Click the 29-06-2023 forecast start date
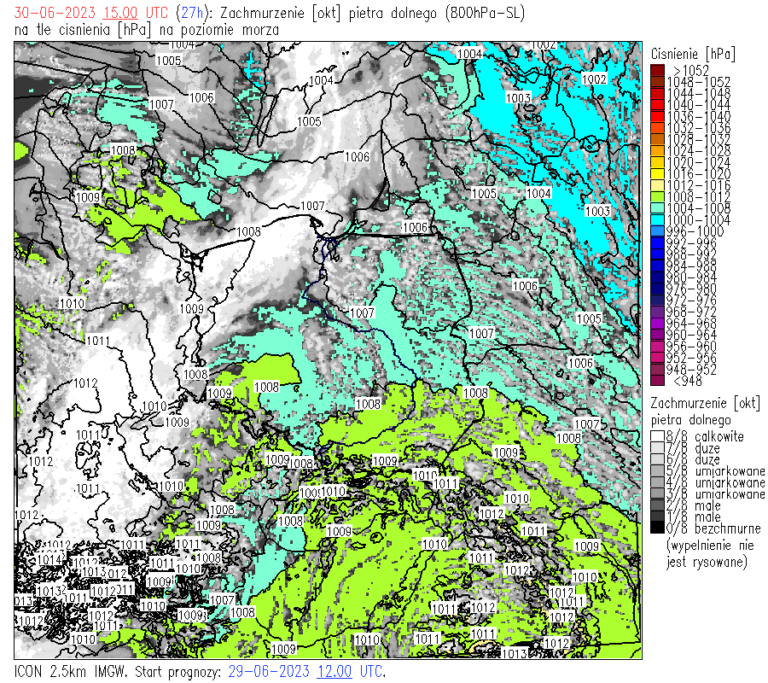This screenshot has height=683, width=768. pyautogui.click(x=270, y=670)
